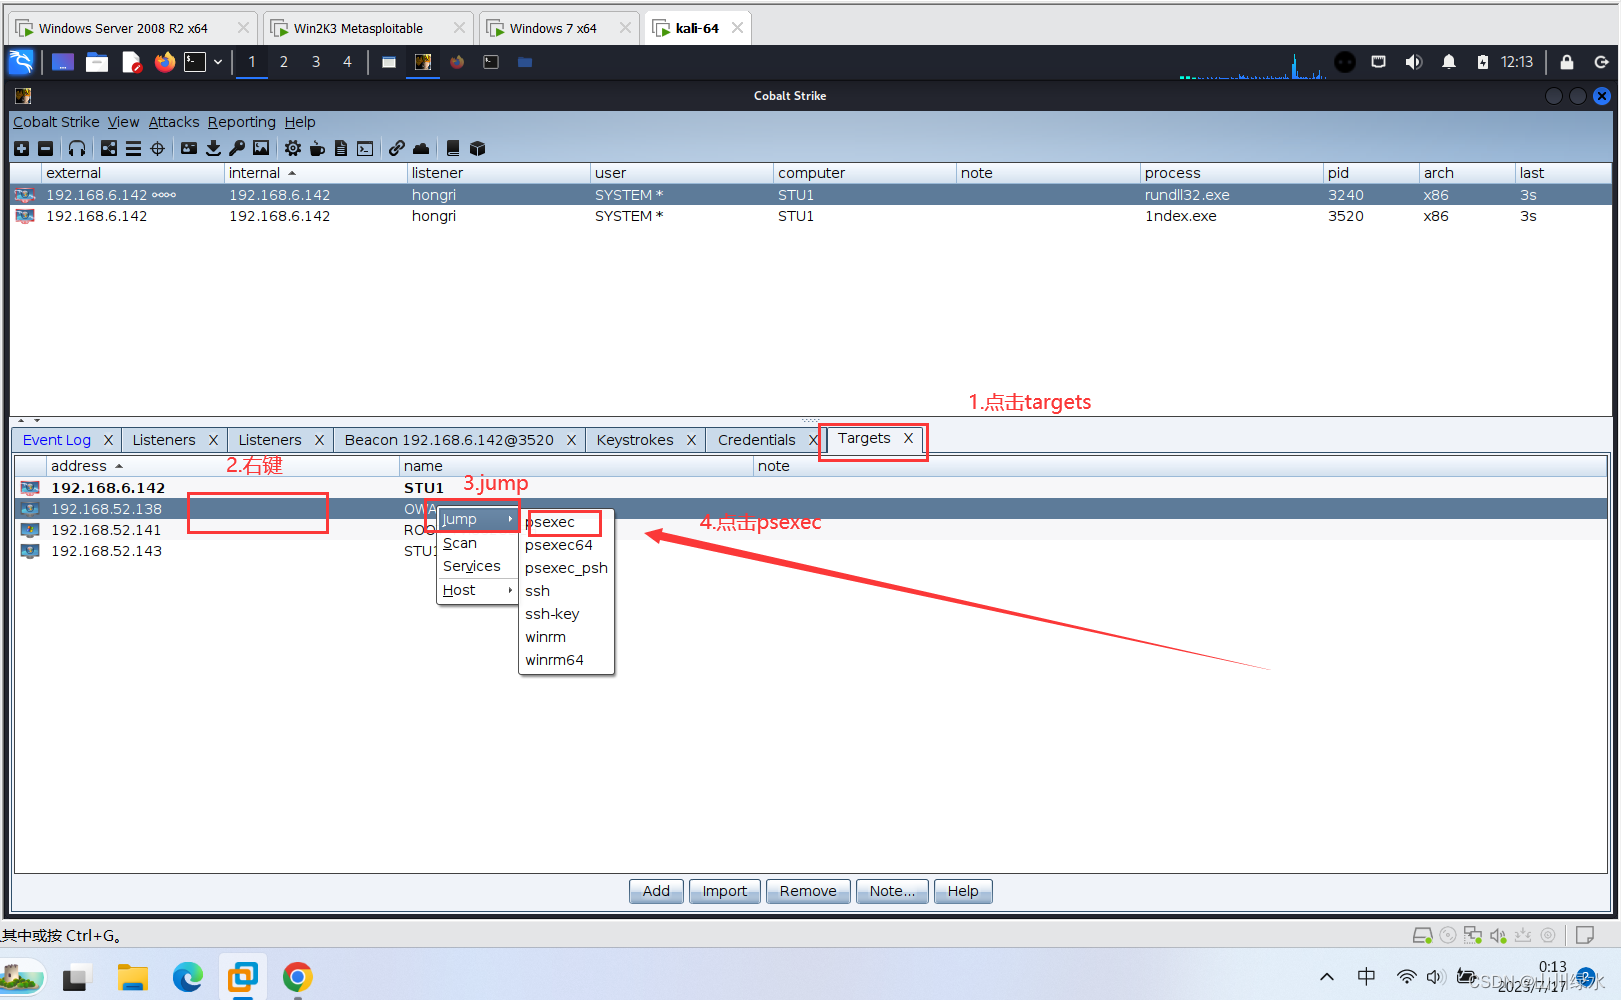The image size is (1621, 1000).
Task: Open the Cobalt Strike menu
Action: click(56, 122)
